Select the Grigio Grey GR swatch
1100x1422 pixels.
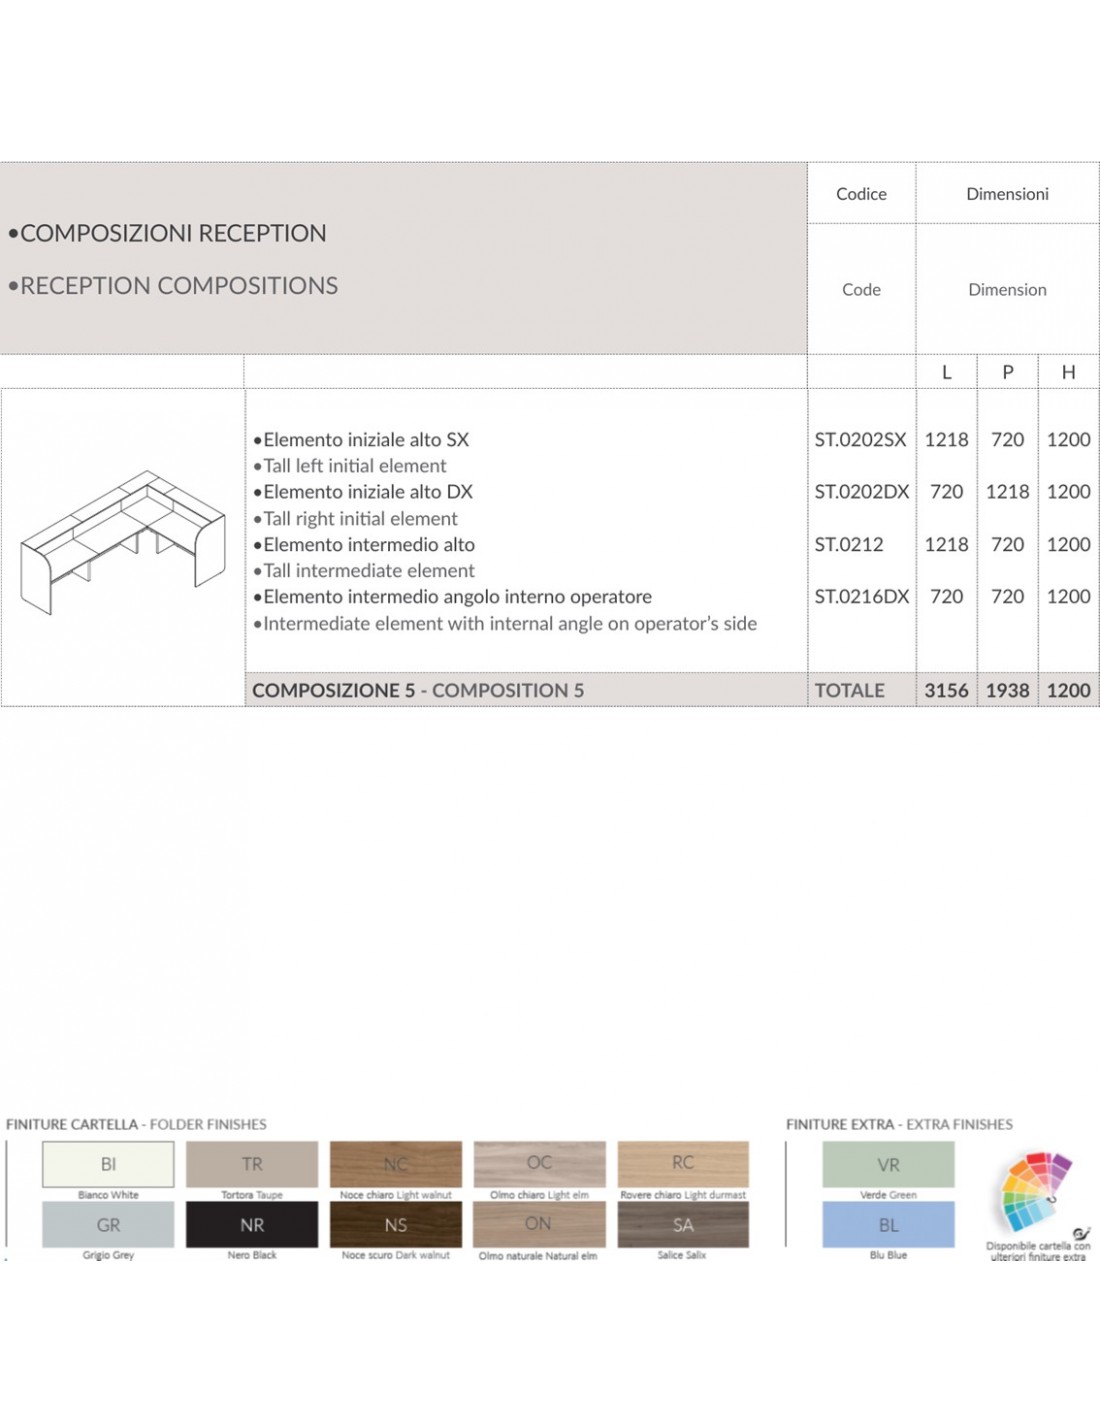[108, 1225]
